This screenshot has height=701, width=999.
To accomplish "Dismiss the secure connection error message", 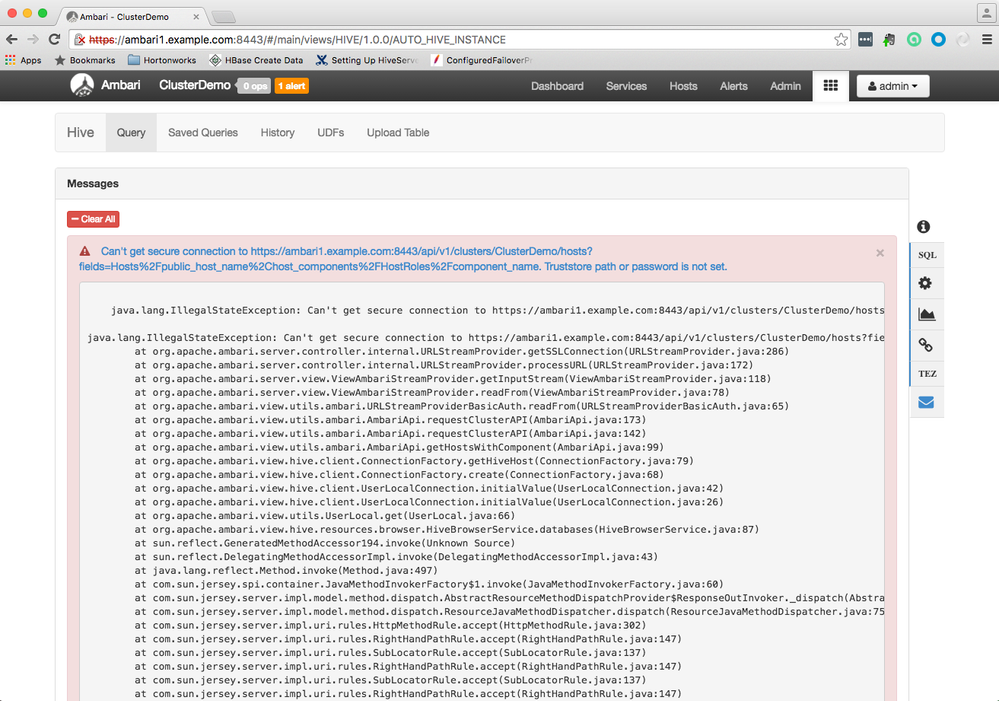I will pyautogui.click(x=879, y=253).
